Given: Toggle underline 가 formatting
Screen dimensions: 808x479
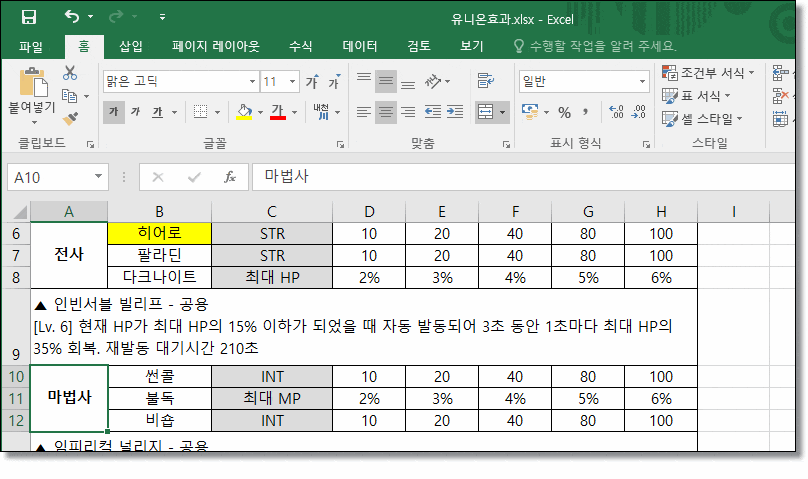Looking at the screenshot, I should pos(158,112).
